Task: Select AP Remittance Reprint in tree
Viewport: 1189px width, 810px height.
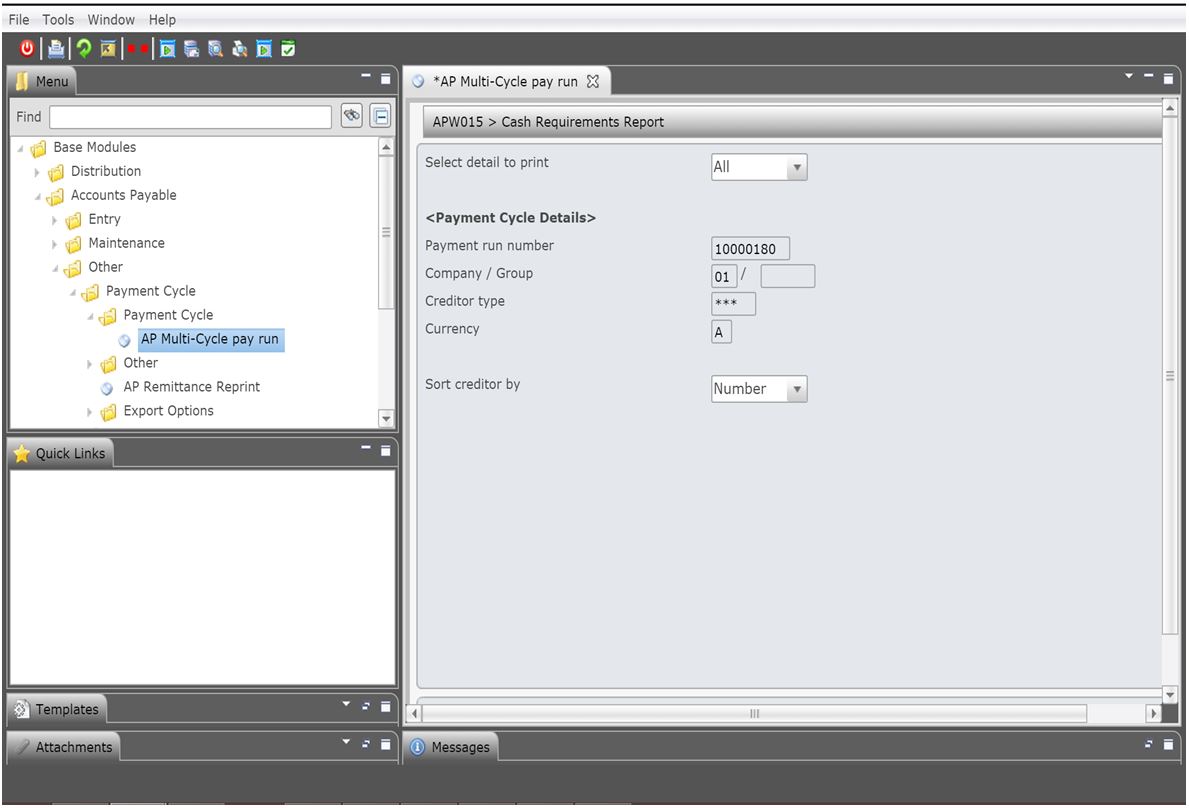Action: (191, 387)
